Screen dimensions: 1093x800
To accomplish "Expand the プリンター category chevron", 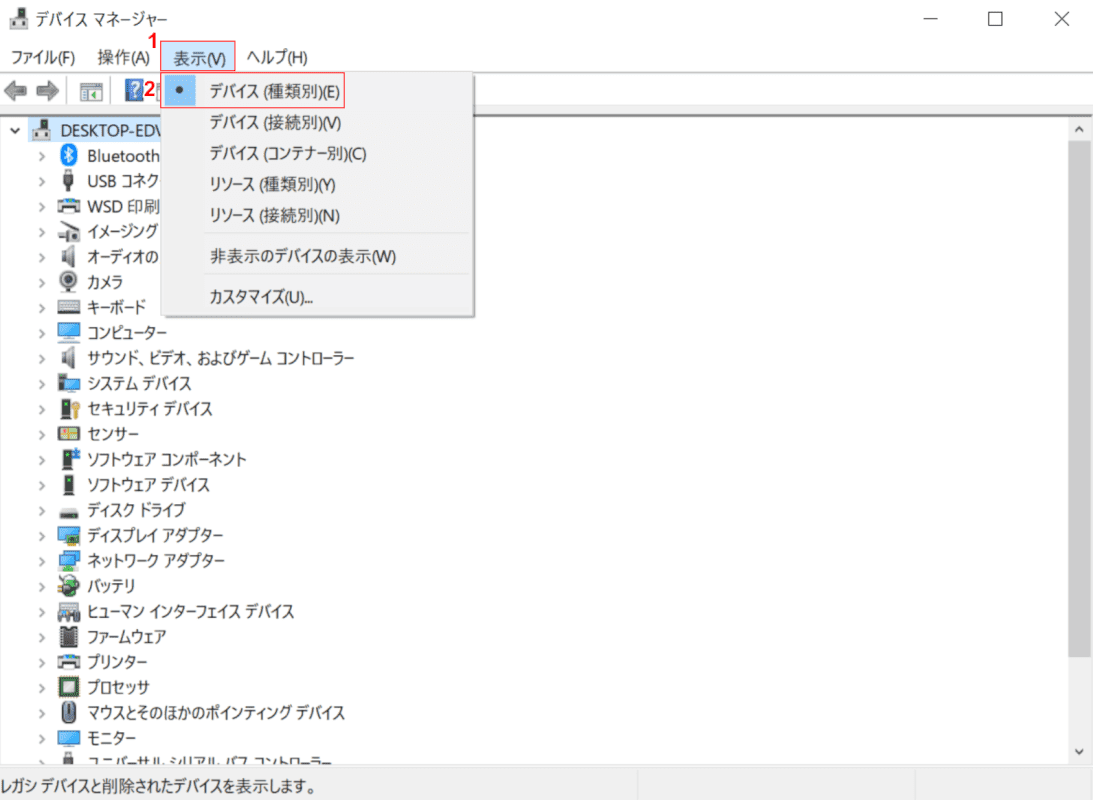I will pyautogui.click(x=42, y=662).
